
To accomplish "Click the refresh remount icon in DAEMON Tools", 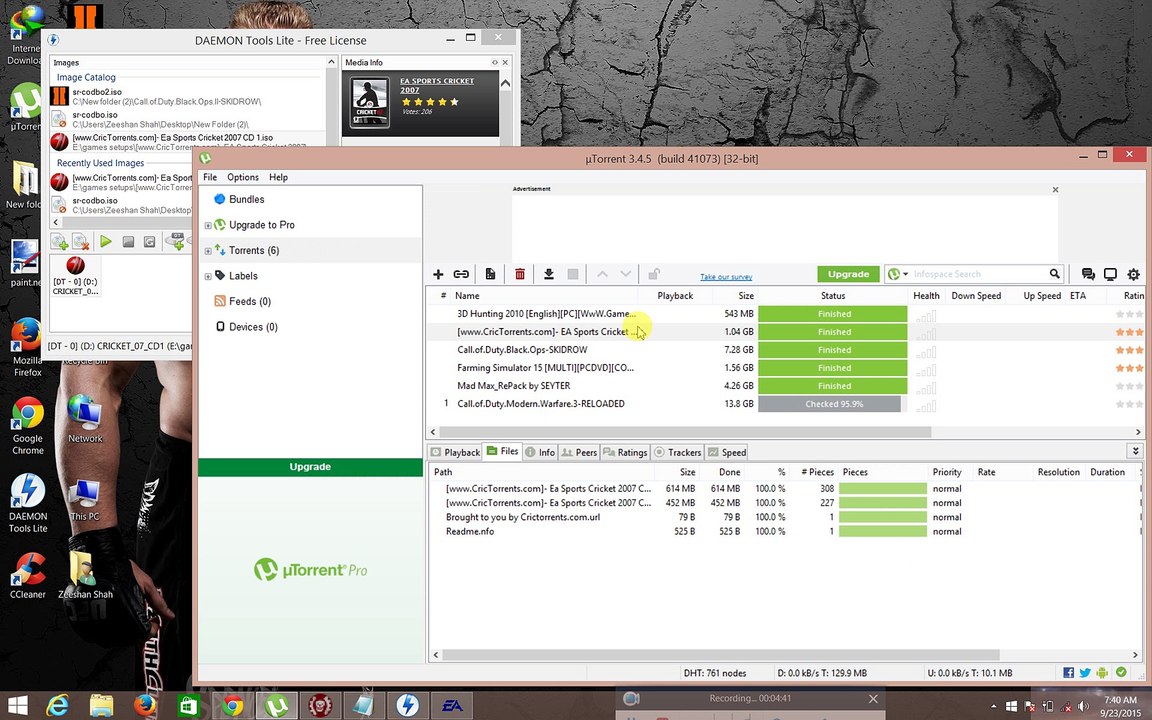I will point(149,242).
